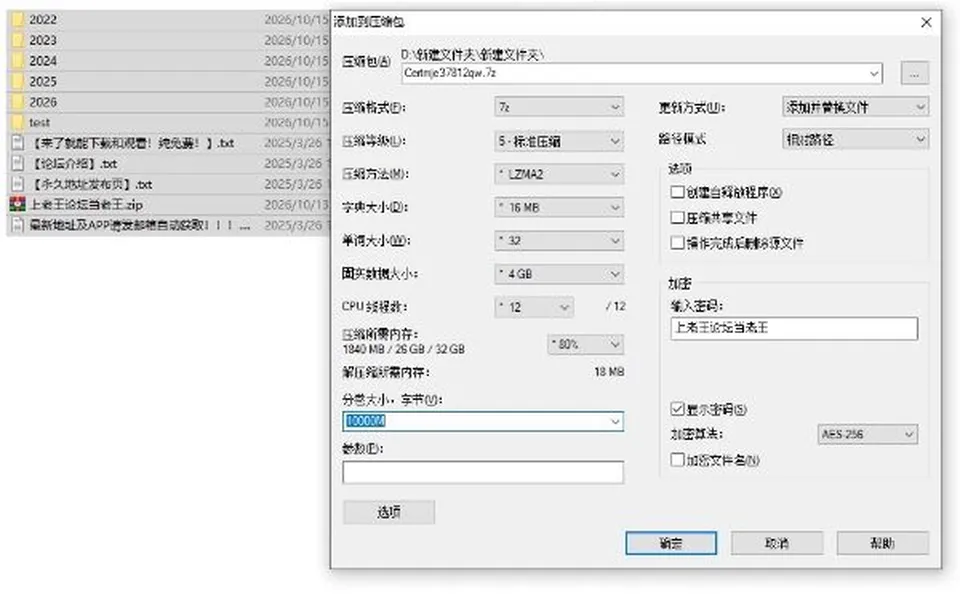Click the 最新地址及APP text file icon
960x595 pixels.
pyautogui.click(x=18, y=225)
